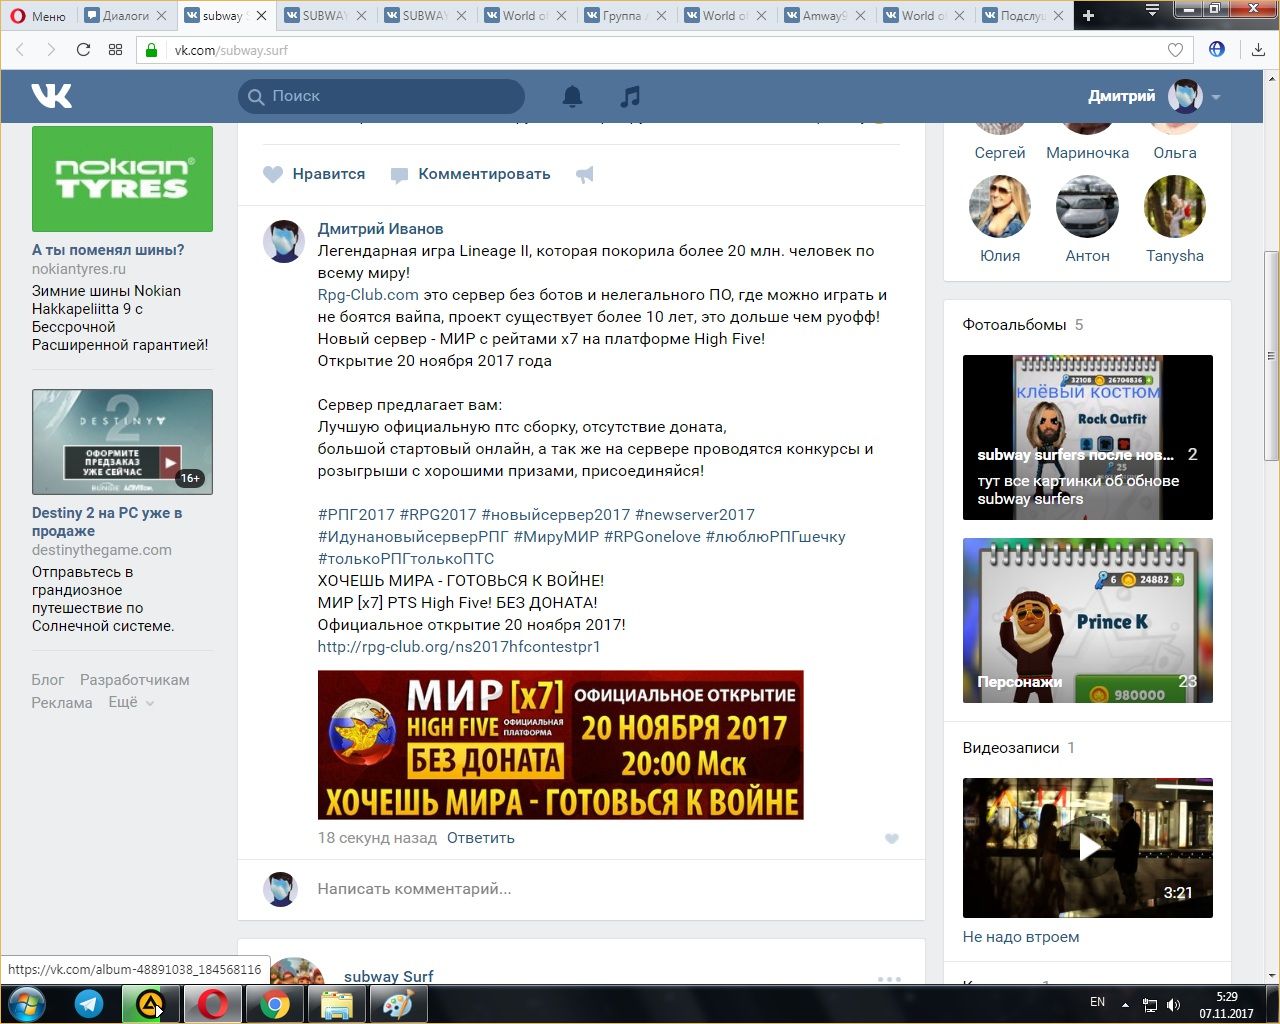Open Tanysha's profile avatar

[1175, 207]
